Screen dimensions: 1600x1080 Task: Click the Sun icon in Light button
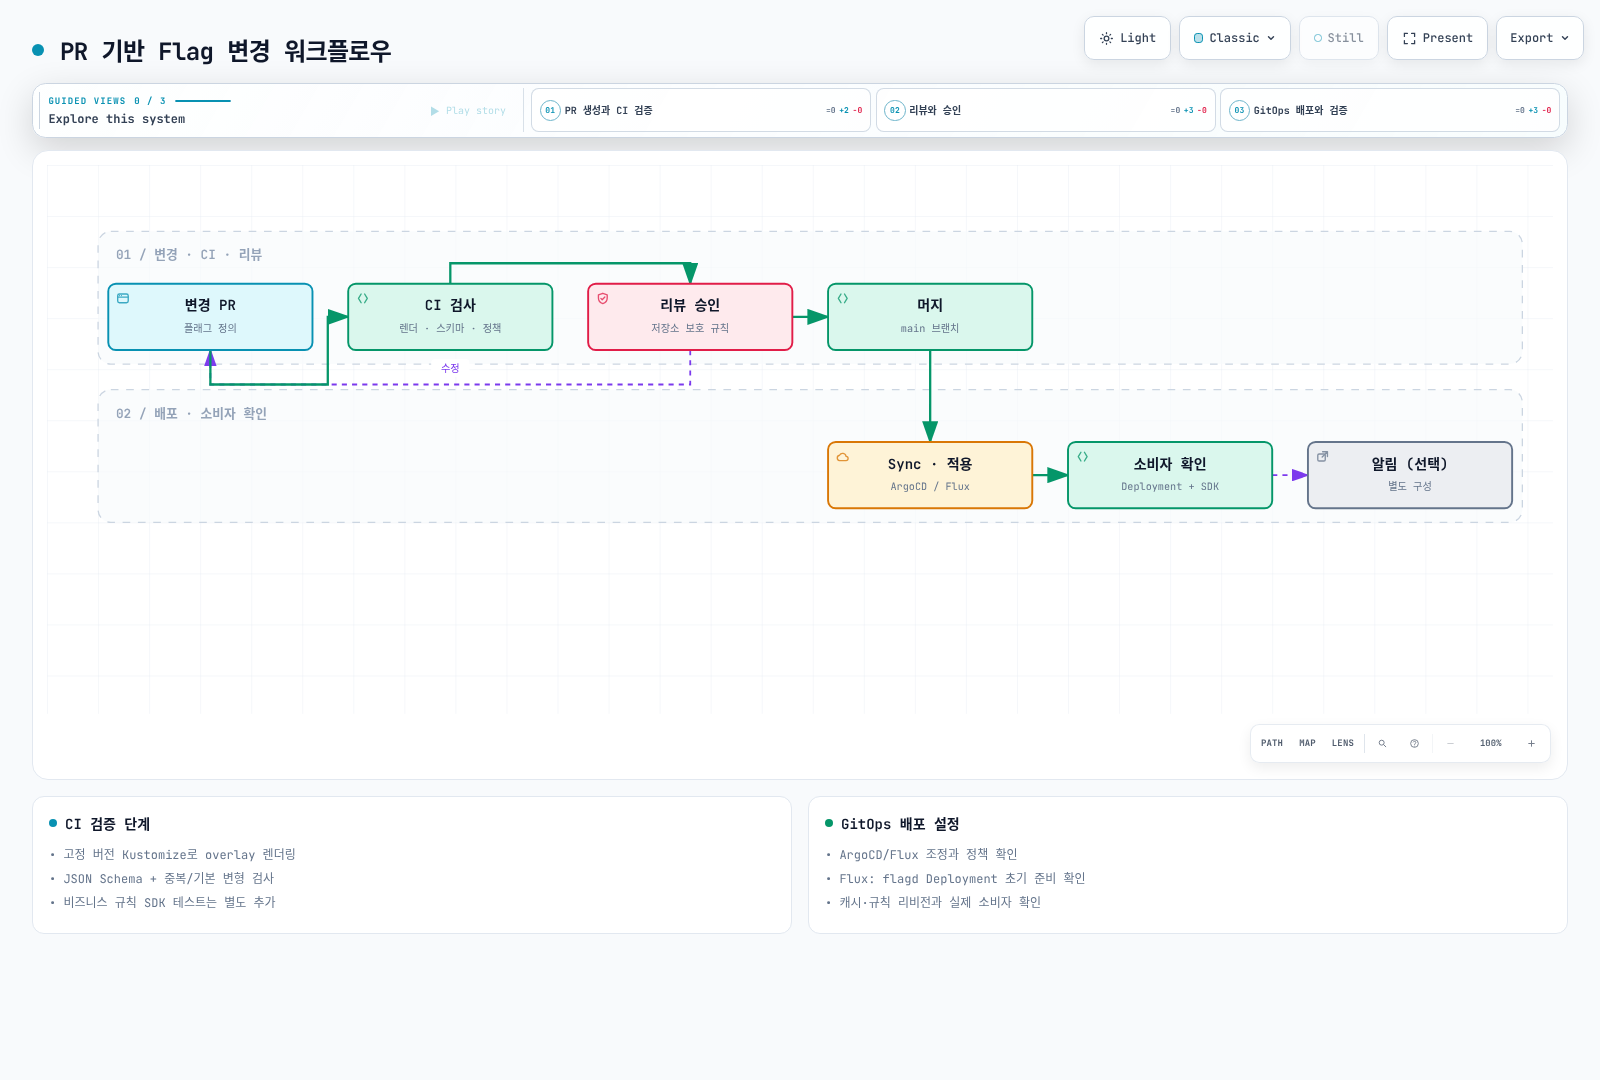tap(1106, 38)
